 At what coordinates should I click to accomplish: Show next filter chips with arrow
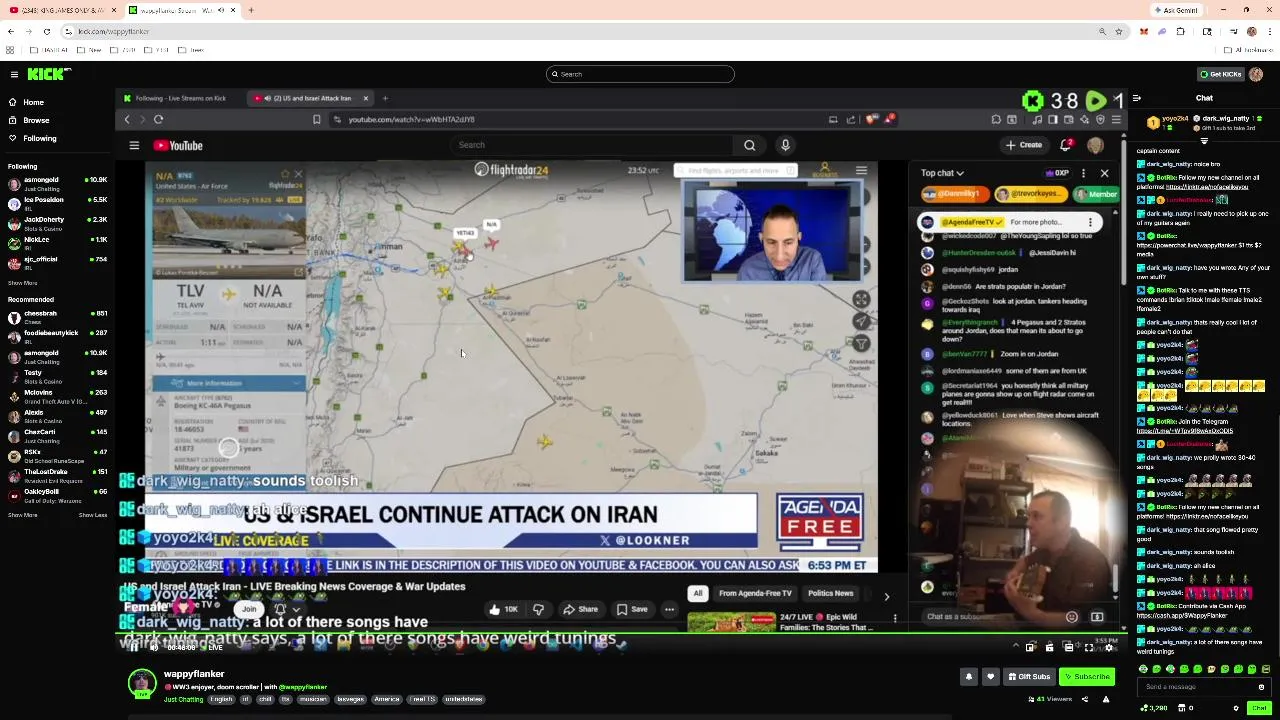point(886,596)
